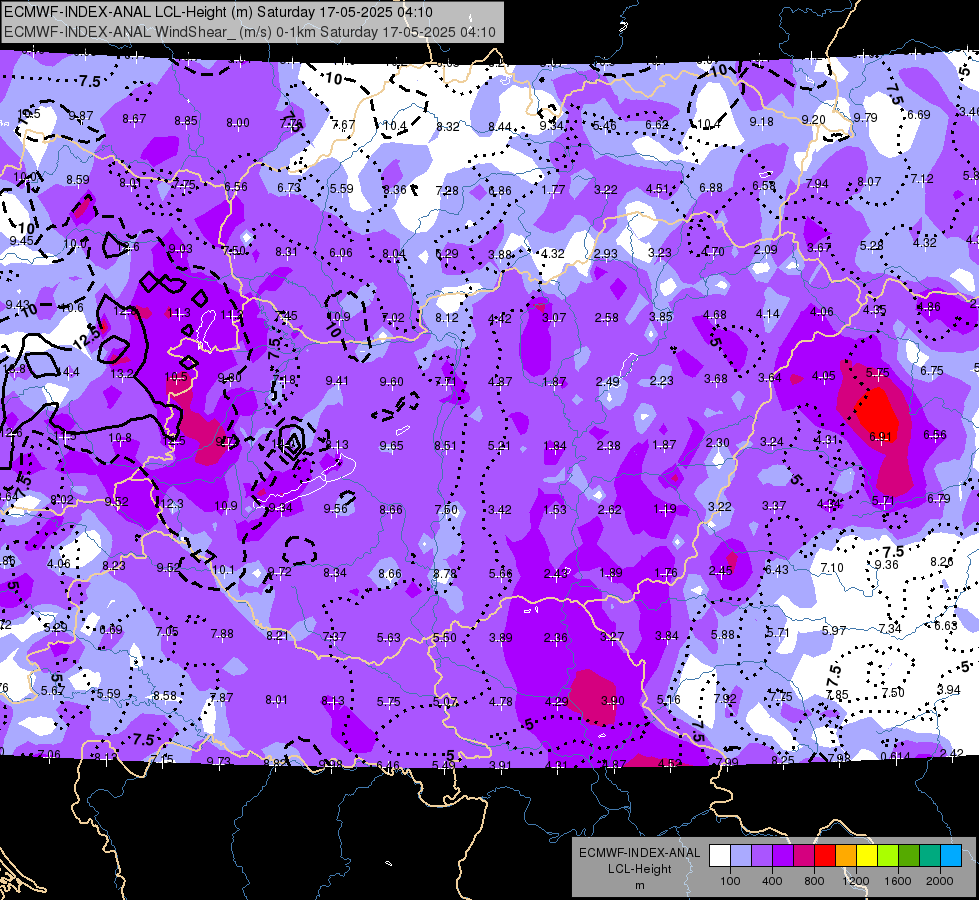Click the grid value 2.38
This screenshot has width=979, height=900.
(x=609, y=445)
